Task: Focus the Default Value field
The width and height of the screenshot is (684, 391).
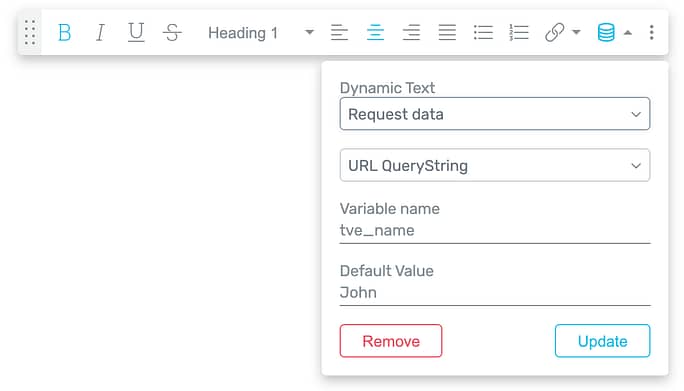Action: pyautogui.click(x=495, y=293)
